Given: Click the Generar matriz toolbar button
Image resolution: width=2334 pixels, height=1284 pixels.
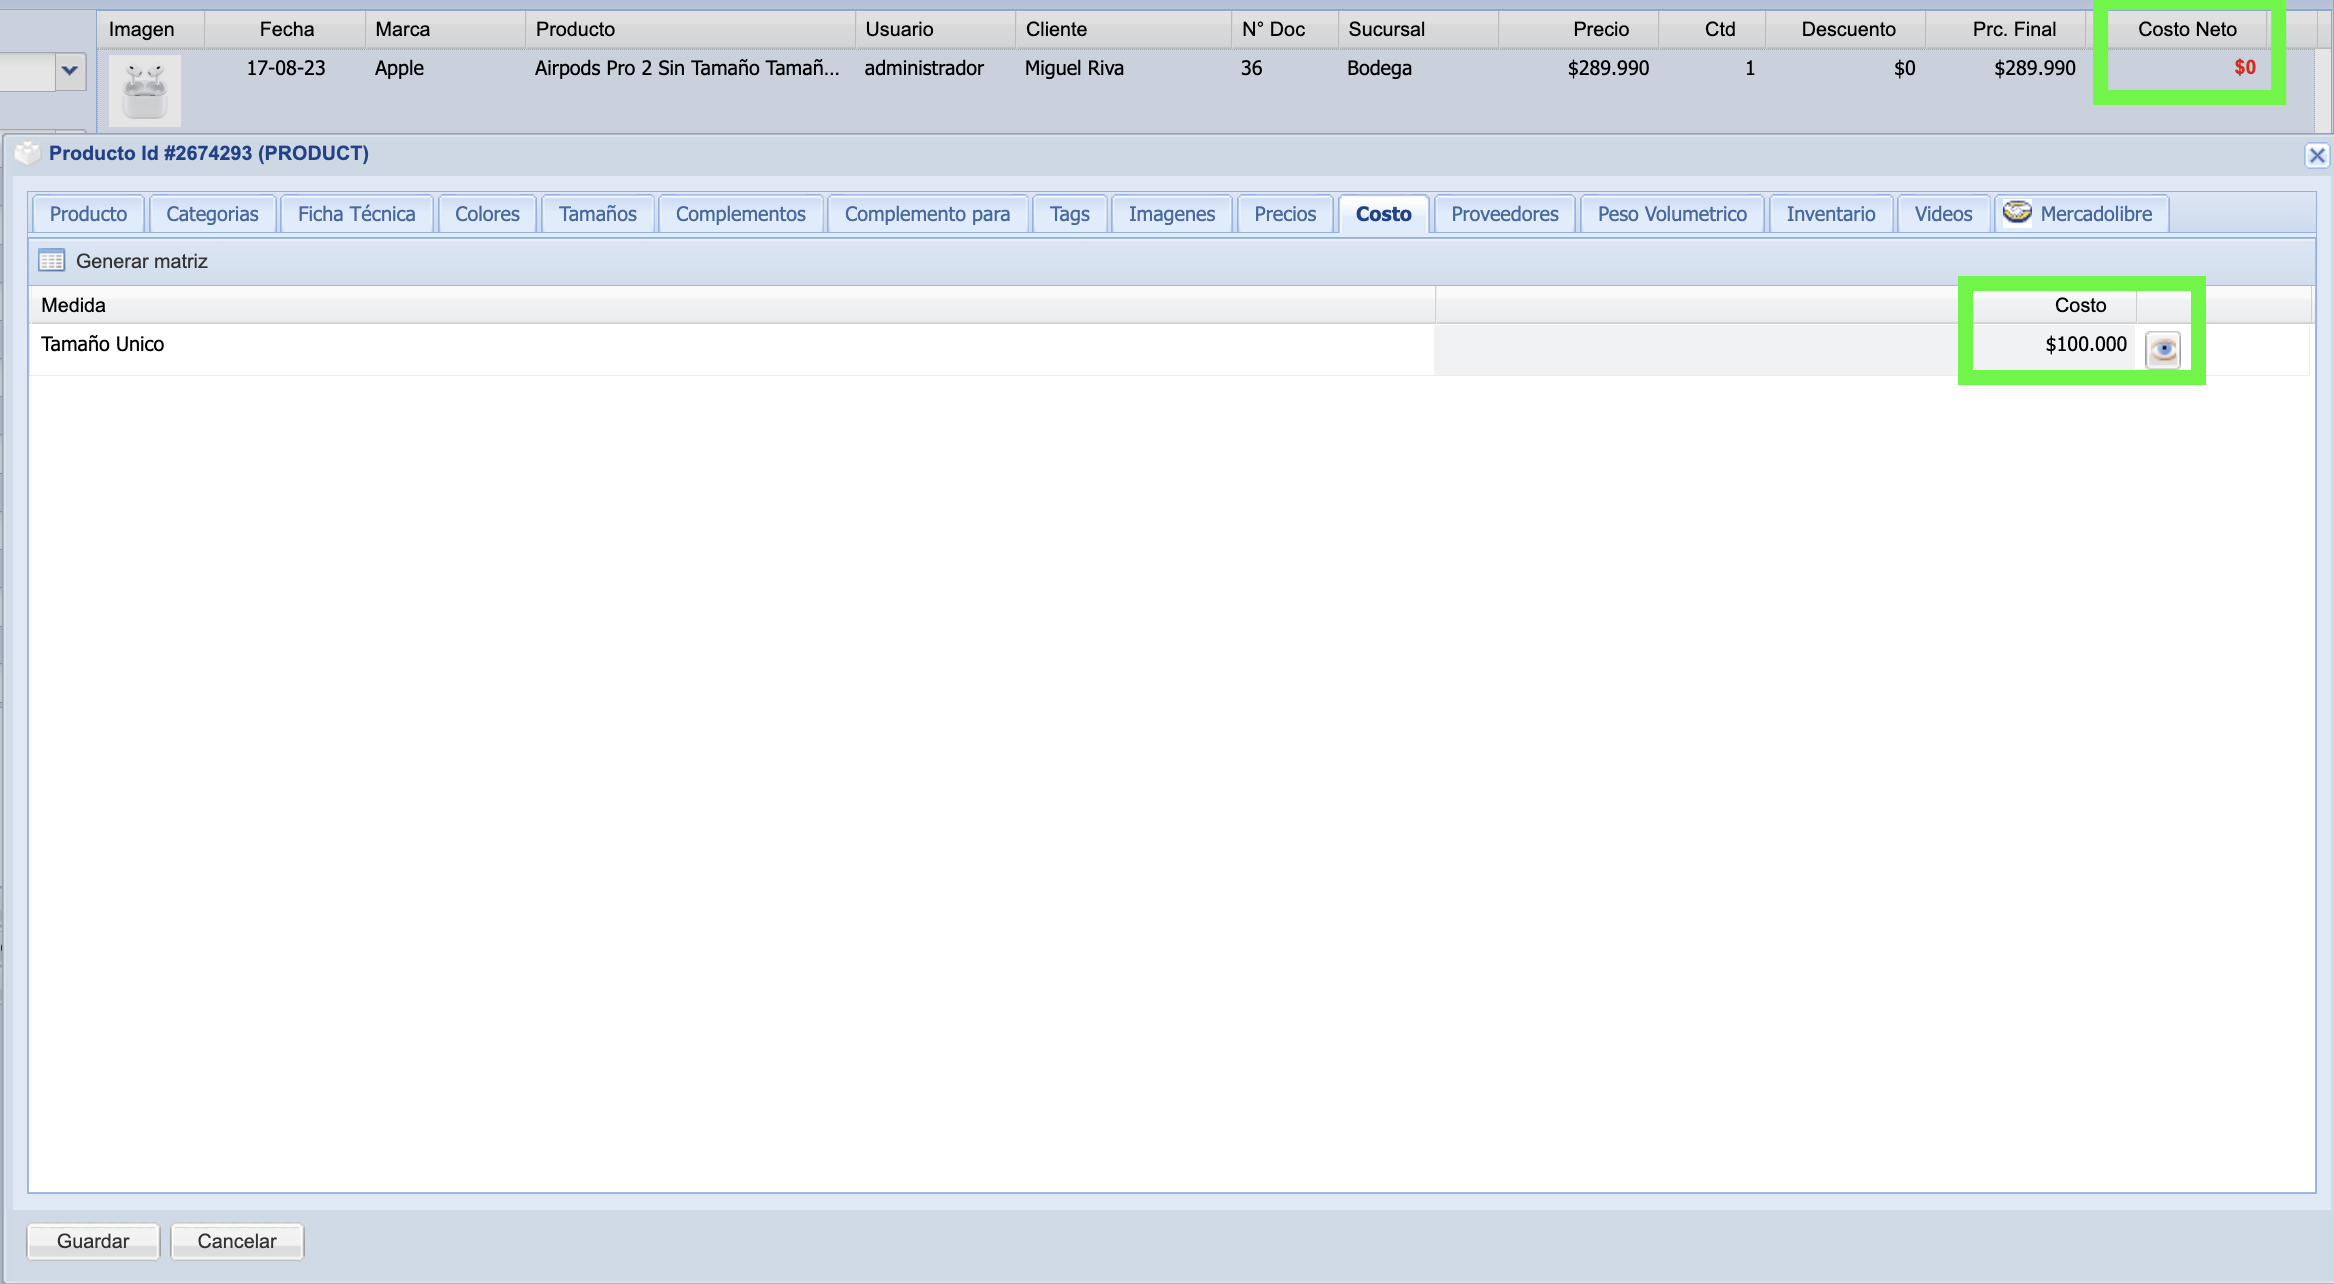Looking at the screenshot, I should (141, 261).
